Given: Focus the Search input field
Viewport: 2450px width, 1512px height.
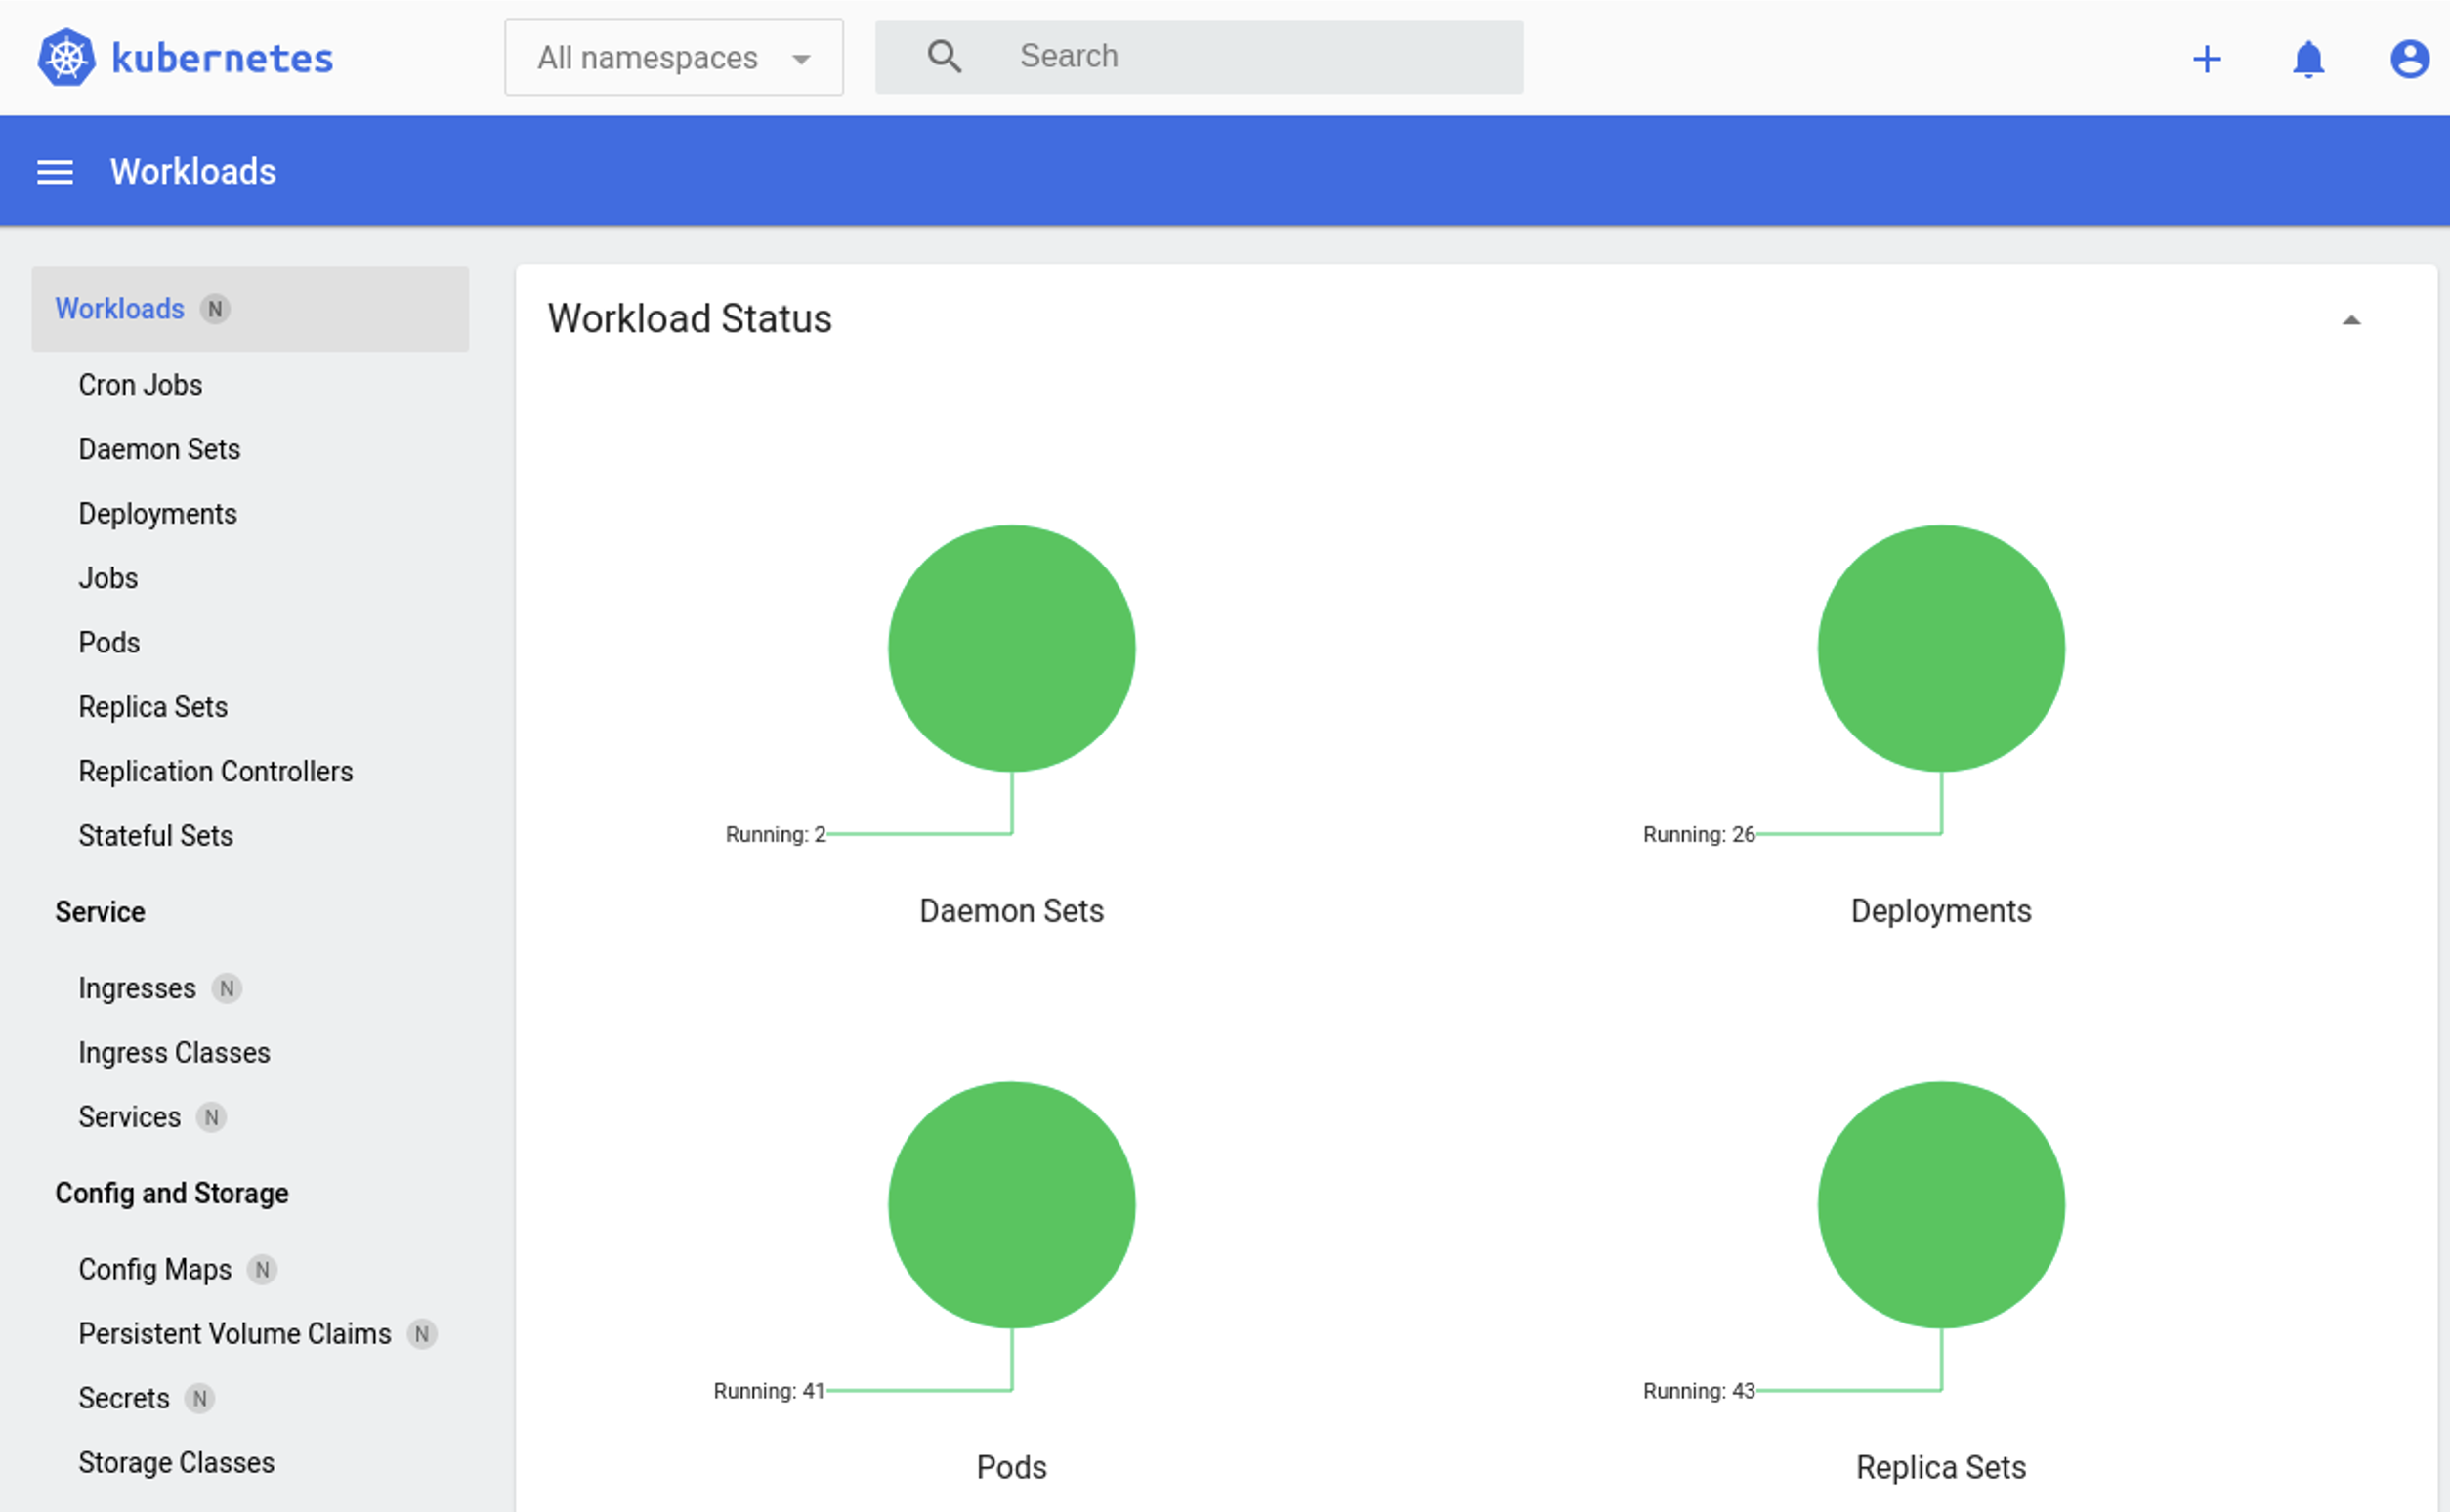Looking at the screenshot, I should 1199,56.
